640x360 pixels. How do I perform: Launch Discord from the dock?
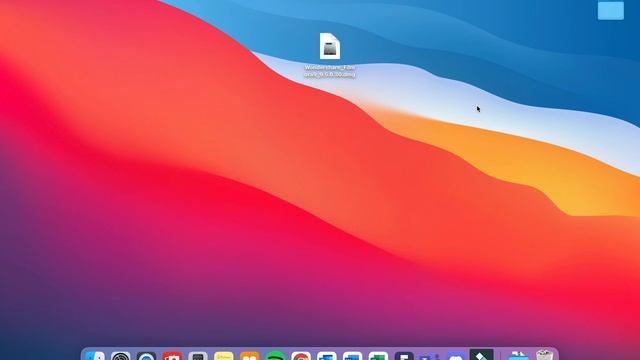456,356
